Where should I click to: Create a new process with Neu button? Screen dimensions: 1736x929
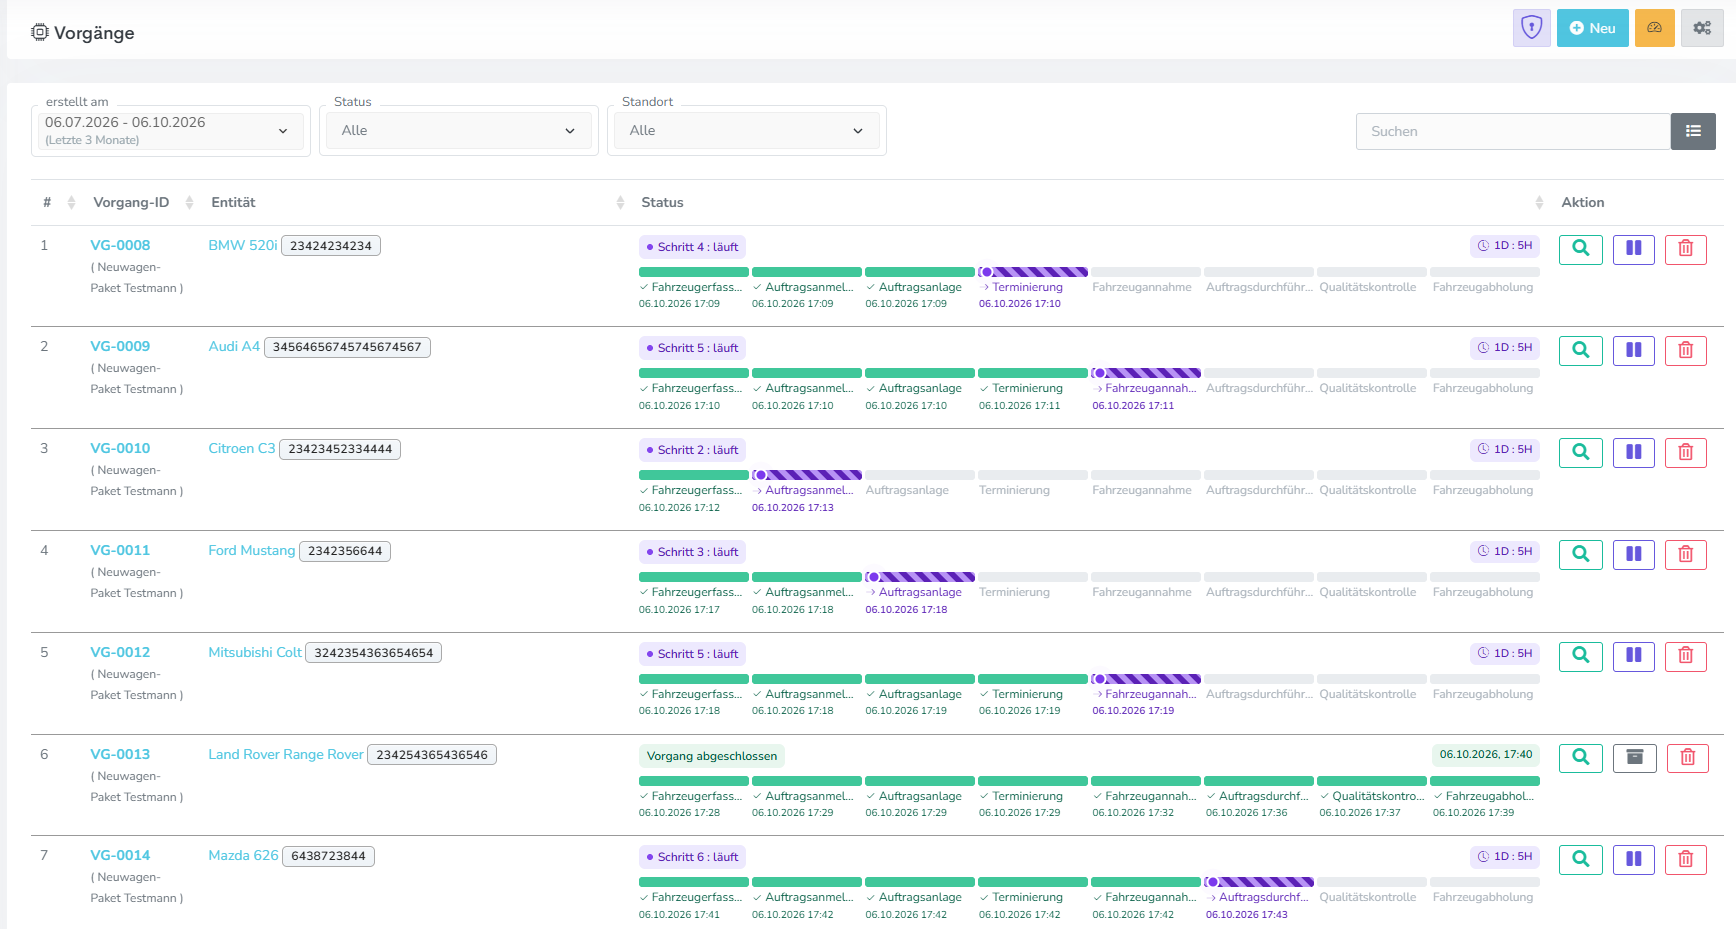(x=1593, y=28)
